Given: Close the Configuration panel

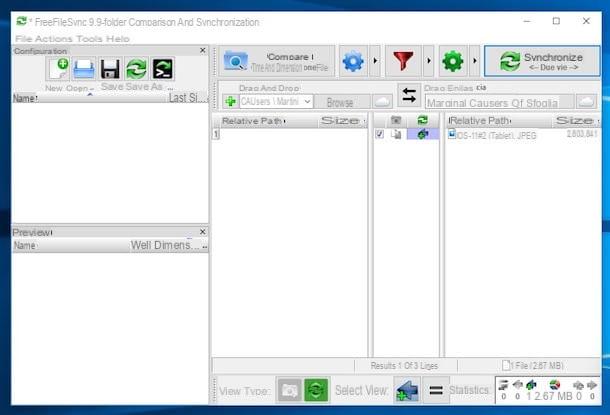Looking at the screenshot, I should click(x=203, y=51).
